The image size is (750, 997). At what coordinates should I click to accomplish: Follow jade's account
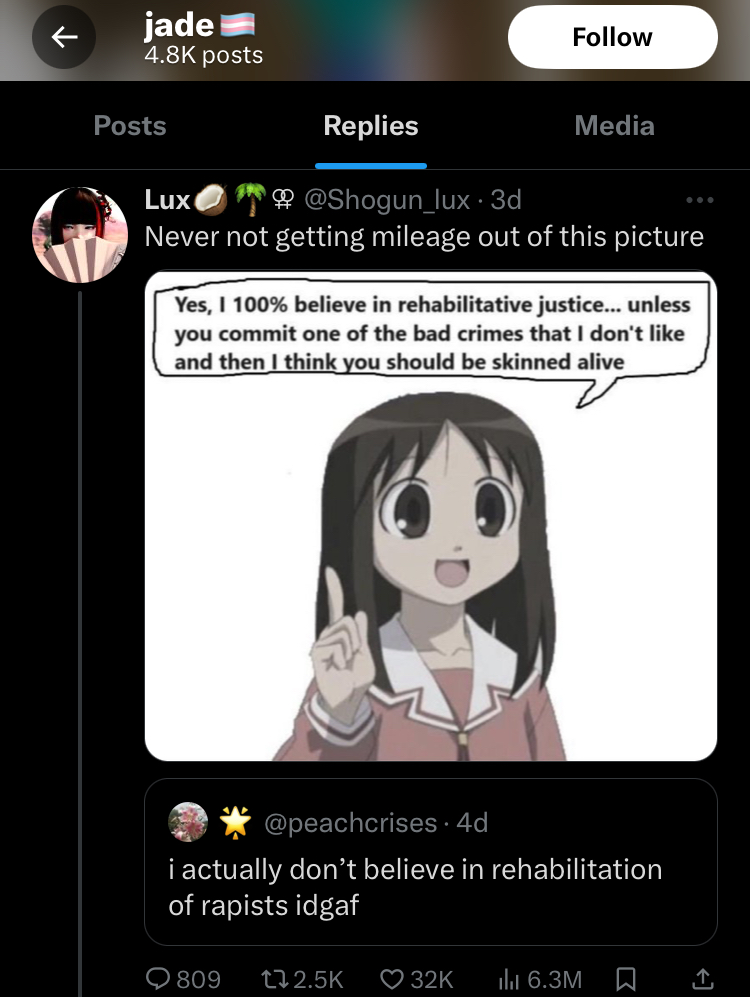click(613, 37)
